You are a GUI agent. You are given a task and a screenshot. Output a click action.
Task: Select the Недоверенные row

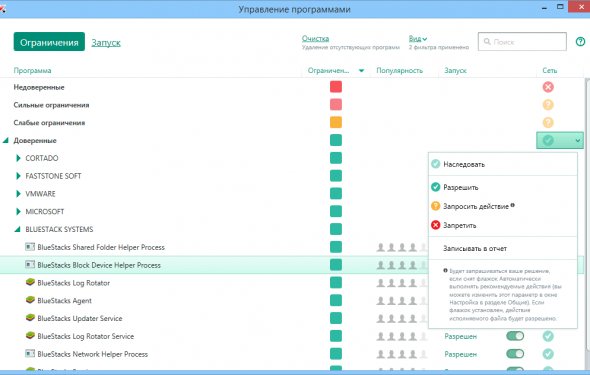click(292, 87)
